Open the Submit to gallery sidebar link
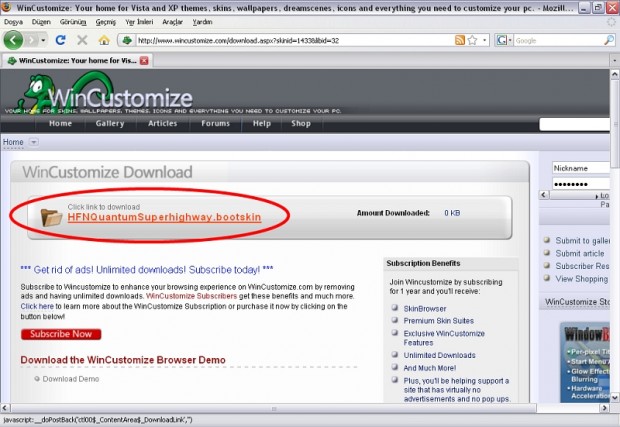 tap(582, 241)
